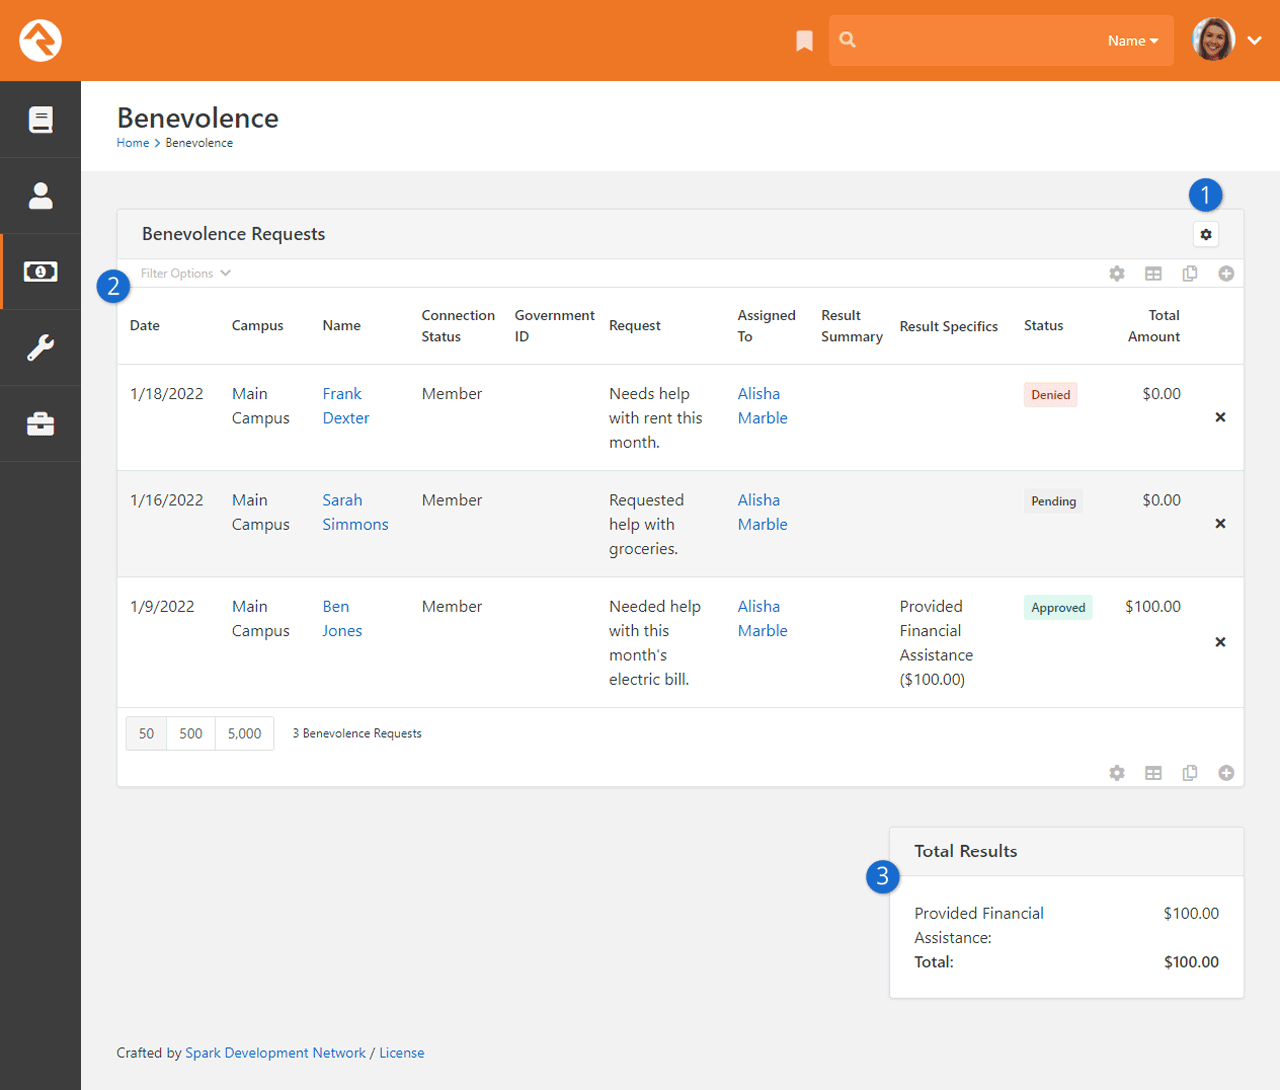Set page size to 50
Viewport: 1280px width, 1090px height.
click(146, 734)
